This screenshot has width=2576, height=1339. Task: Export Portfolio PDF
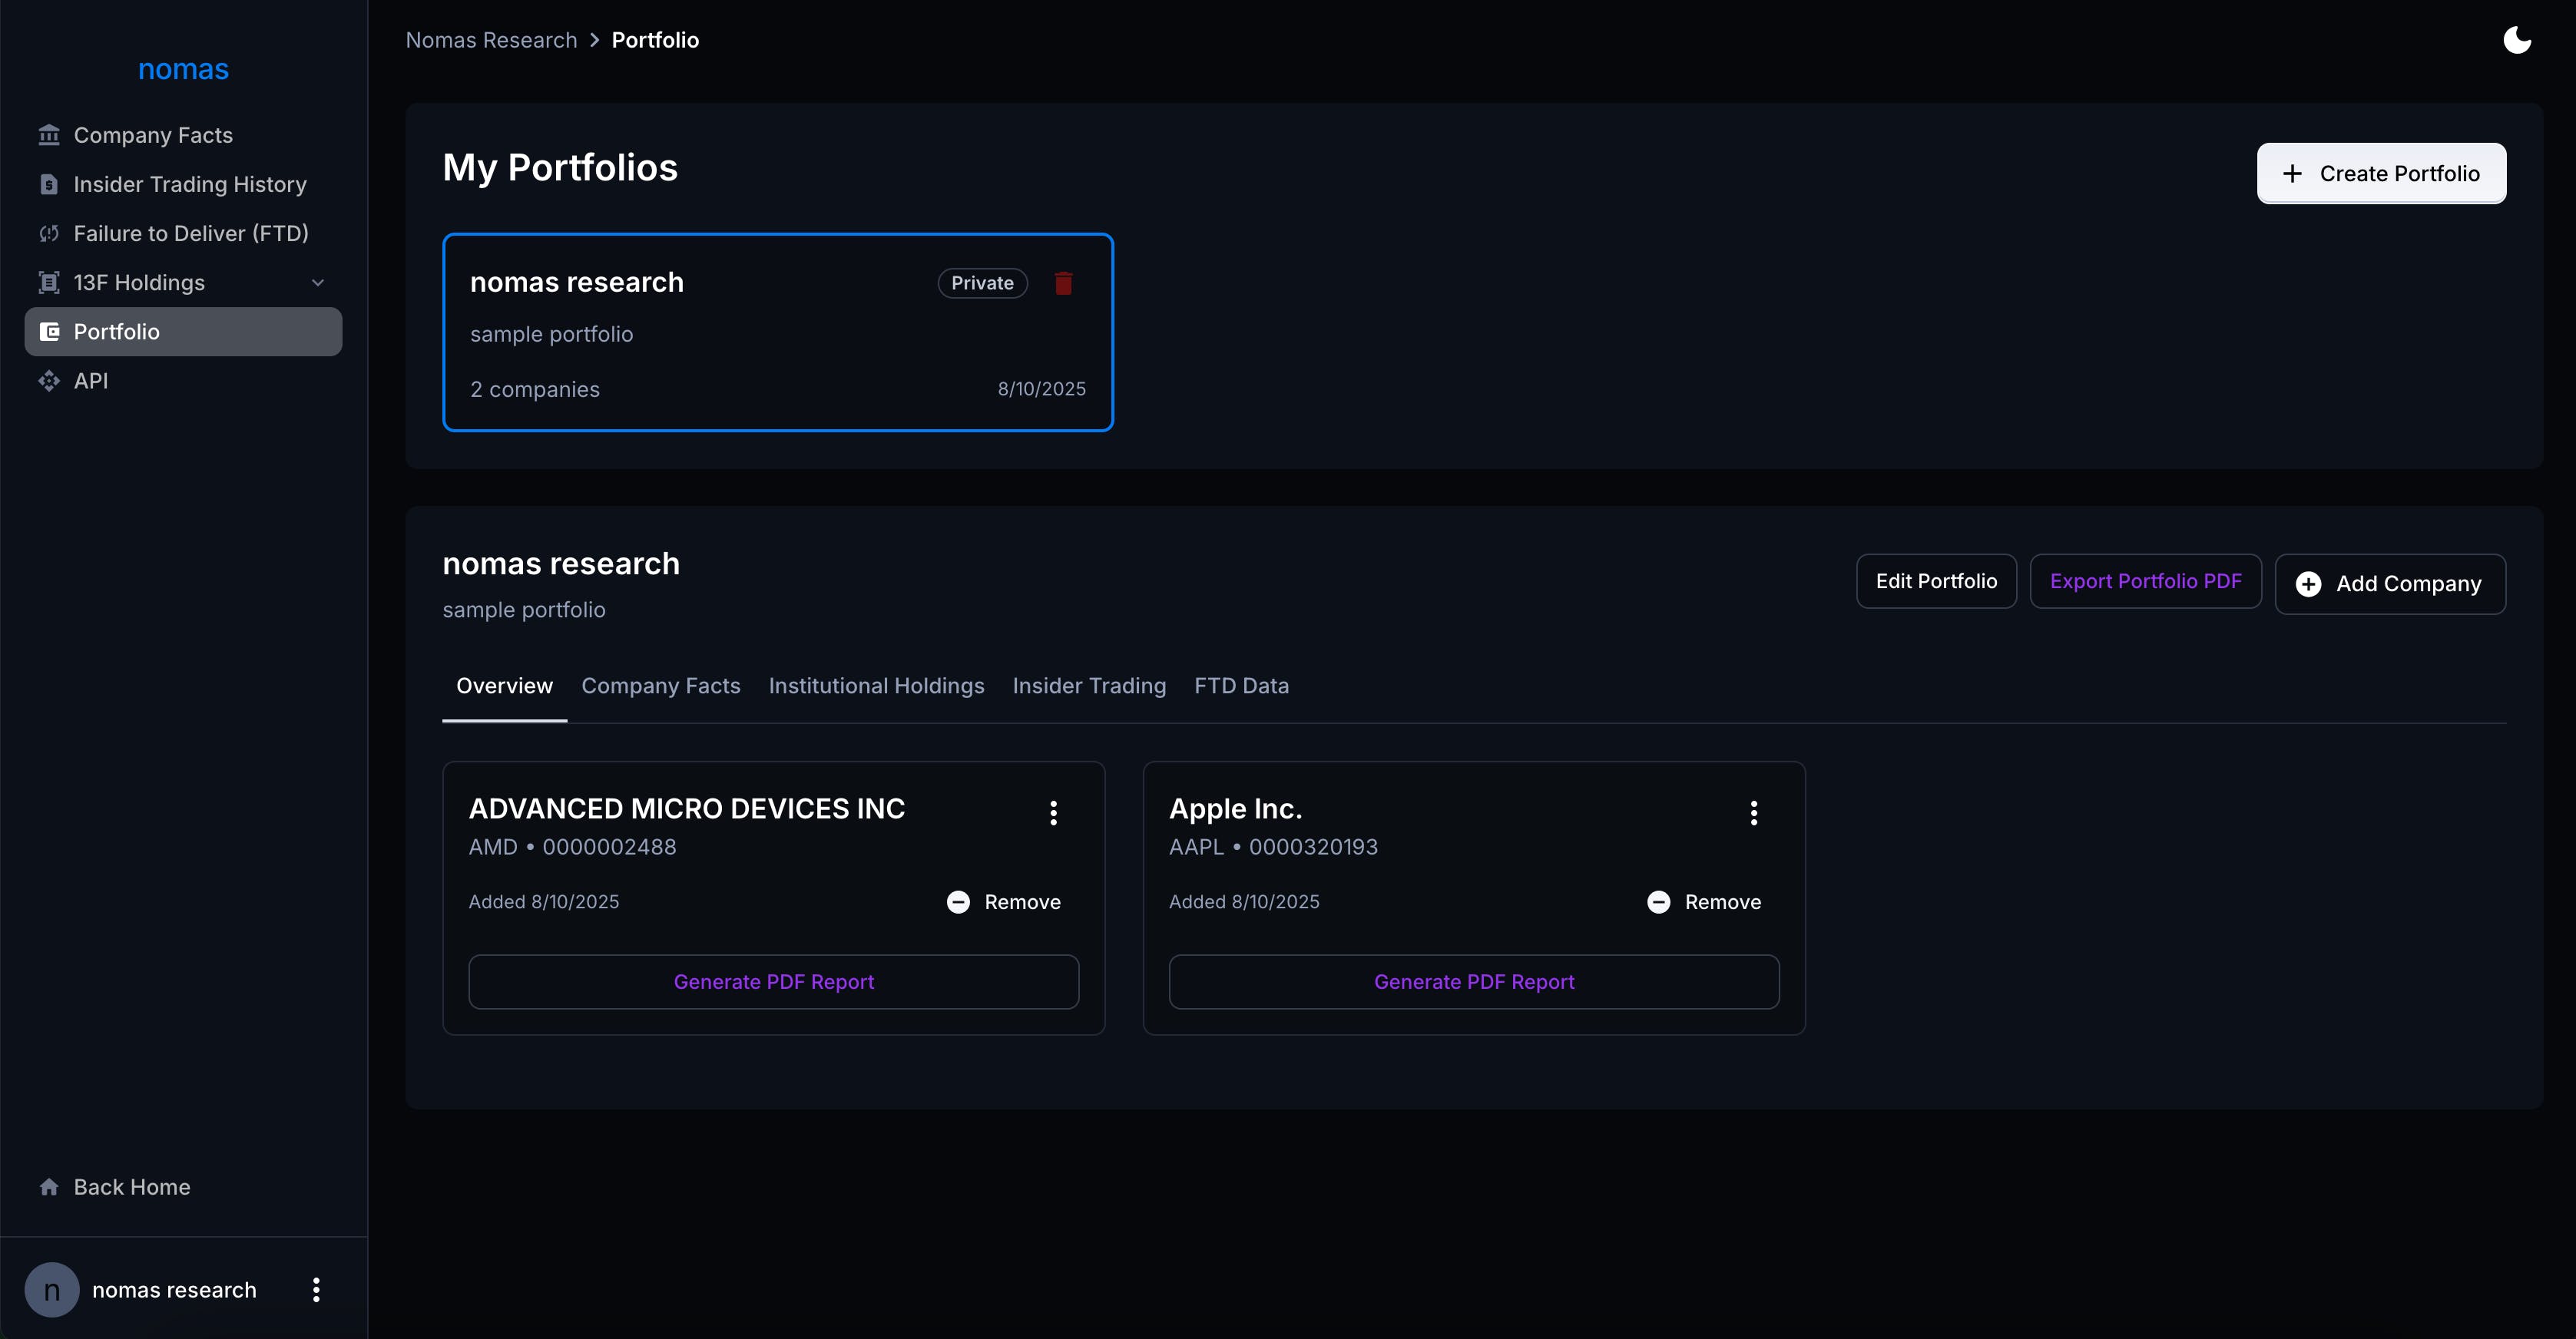[x=2145, y=581]
